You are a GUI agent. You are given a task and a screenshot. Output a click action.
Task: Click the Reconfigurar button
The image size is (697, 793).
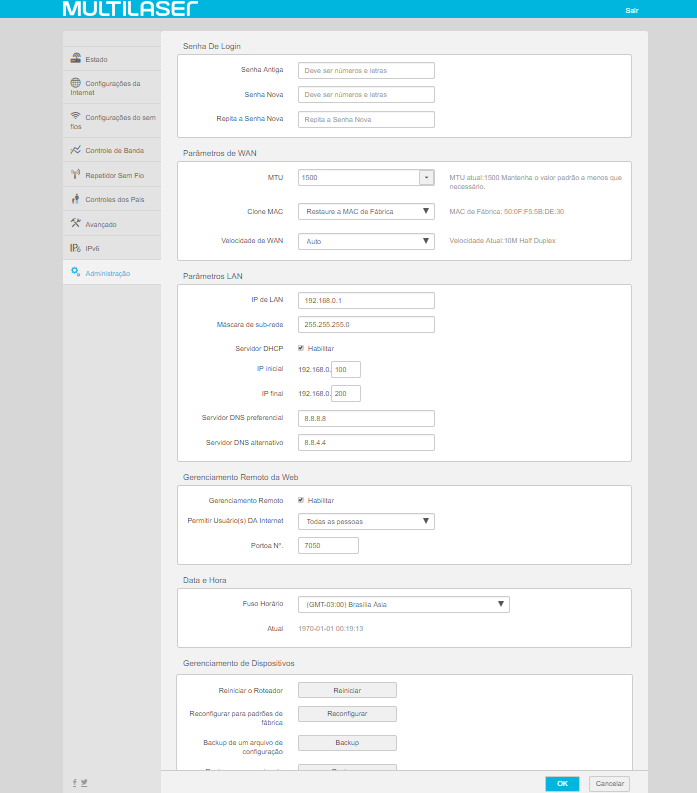tap(347, 714)
